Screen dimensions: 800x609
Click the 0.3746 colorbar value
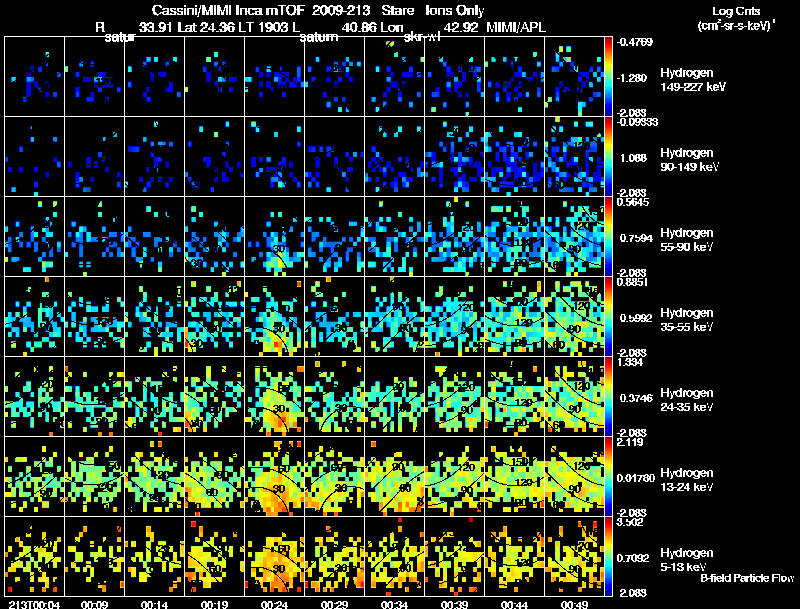point(636,398)
